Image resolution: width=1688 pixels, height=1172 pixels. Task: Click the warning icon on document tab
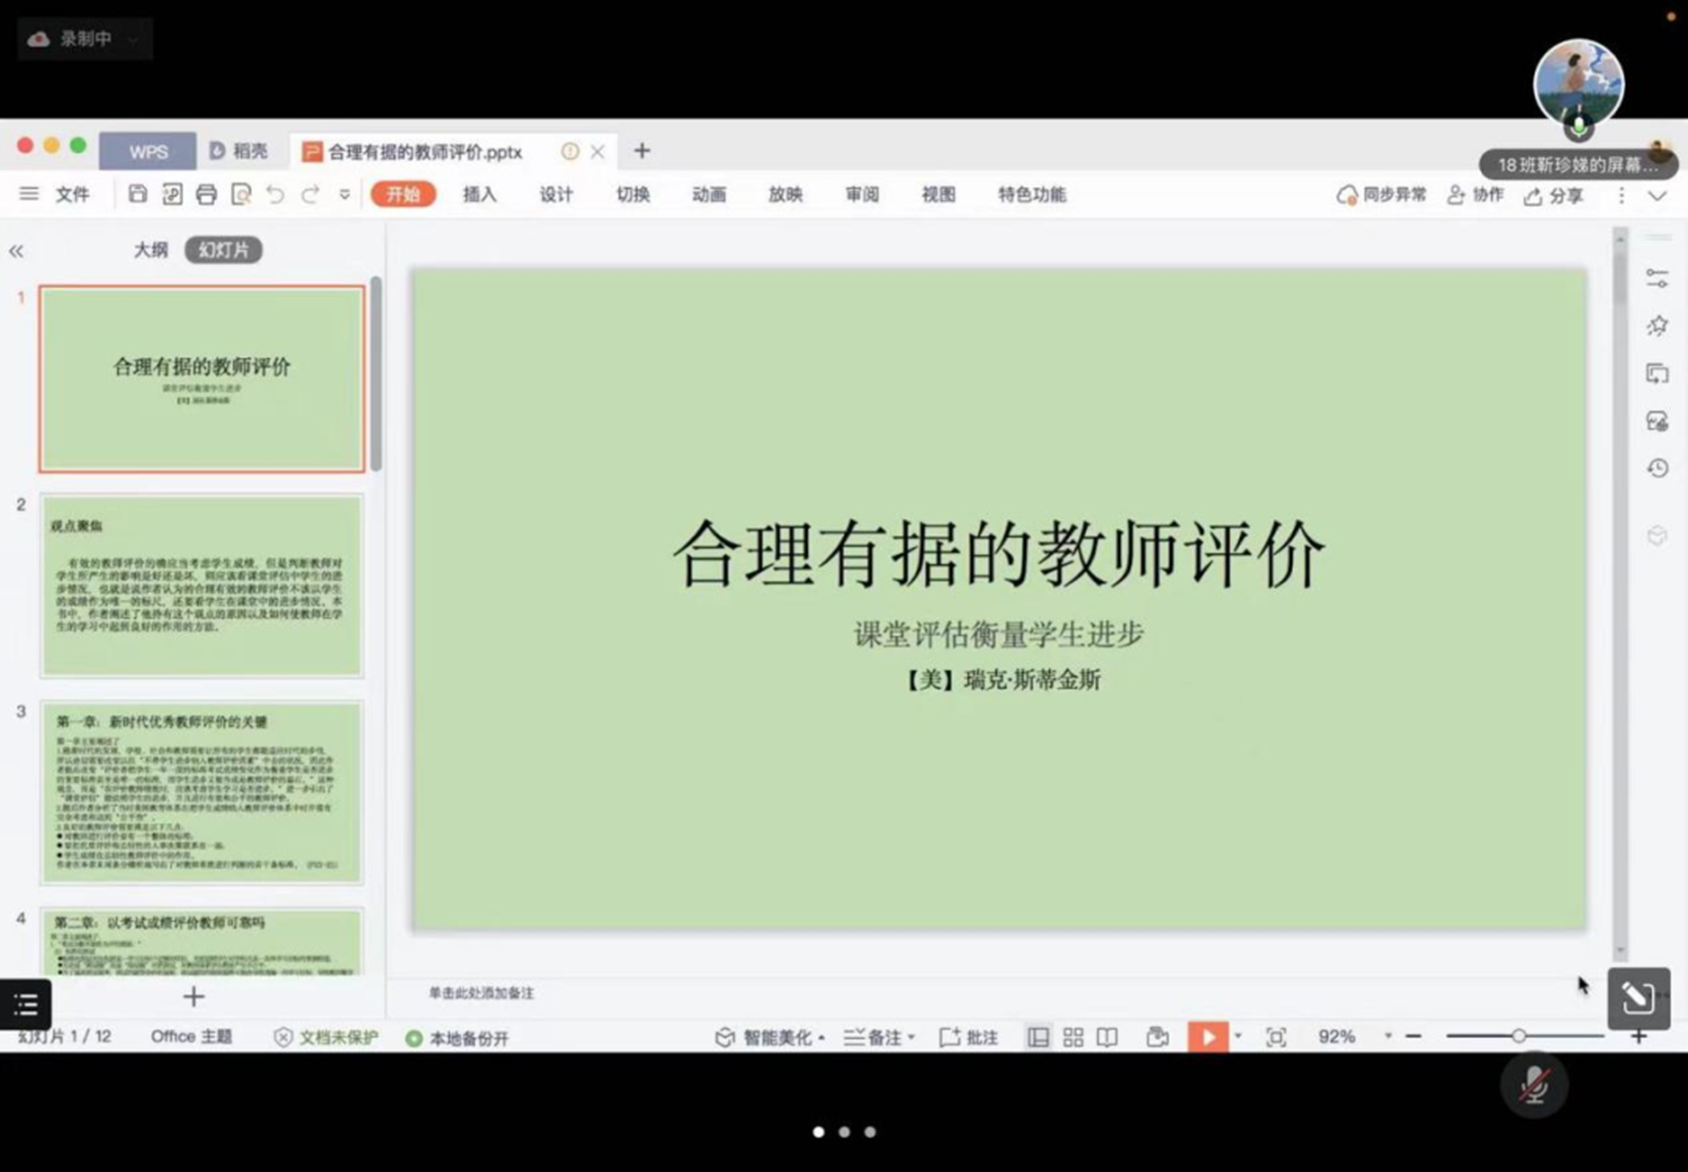(x=570, y=151)
